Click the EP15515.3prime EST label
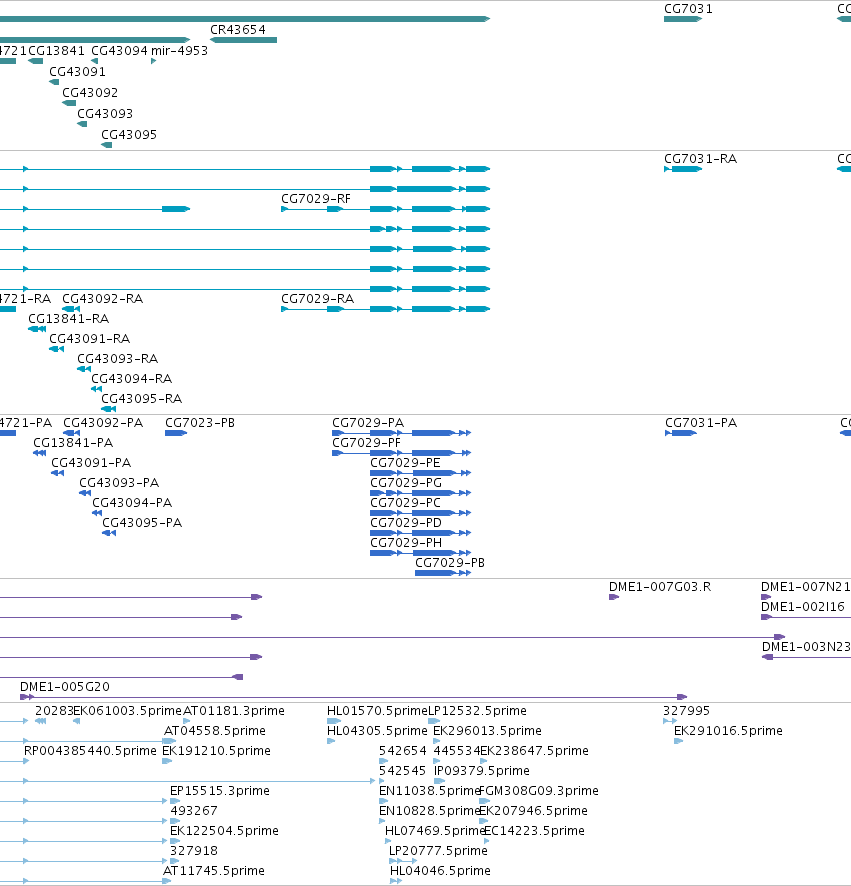The width and height of the screenshot is (851, 886). [x=220, y=791]
